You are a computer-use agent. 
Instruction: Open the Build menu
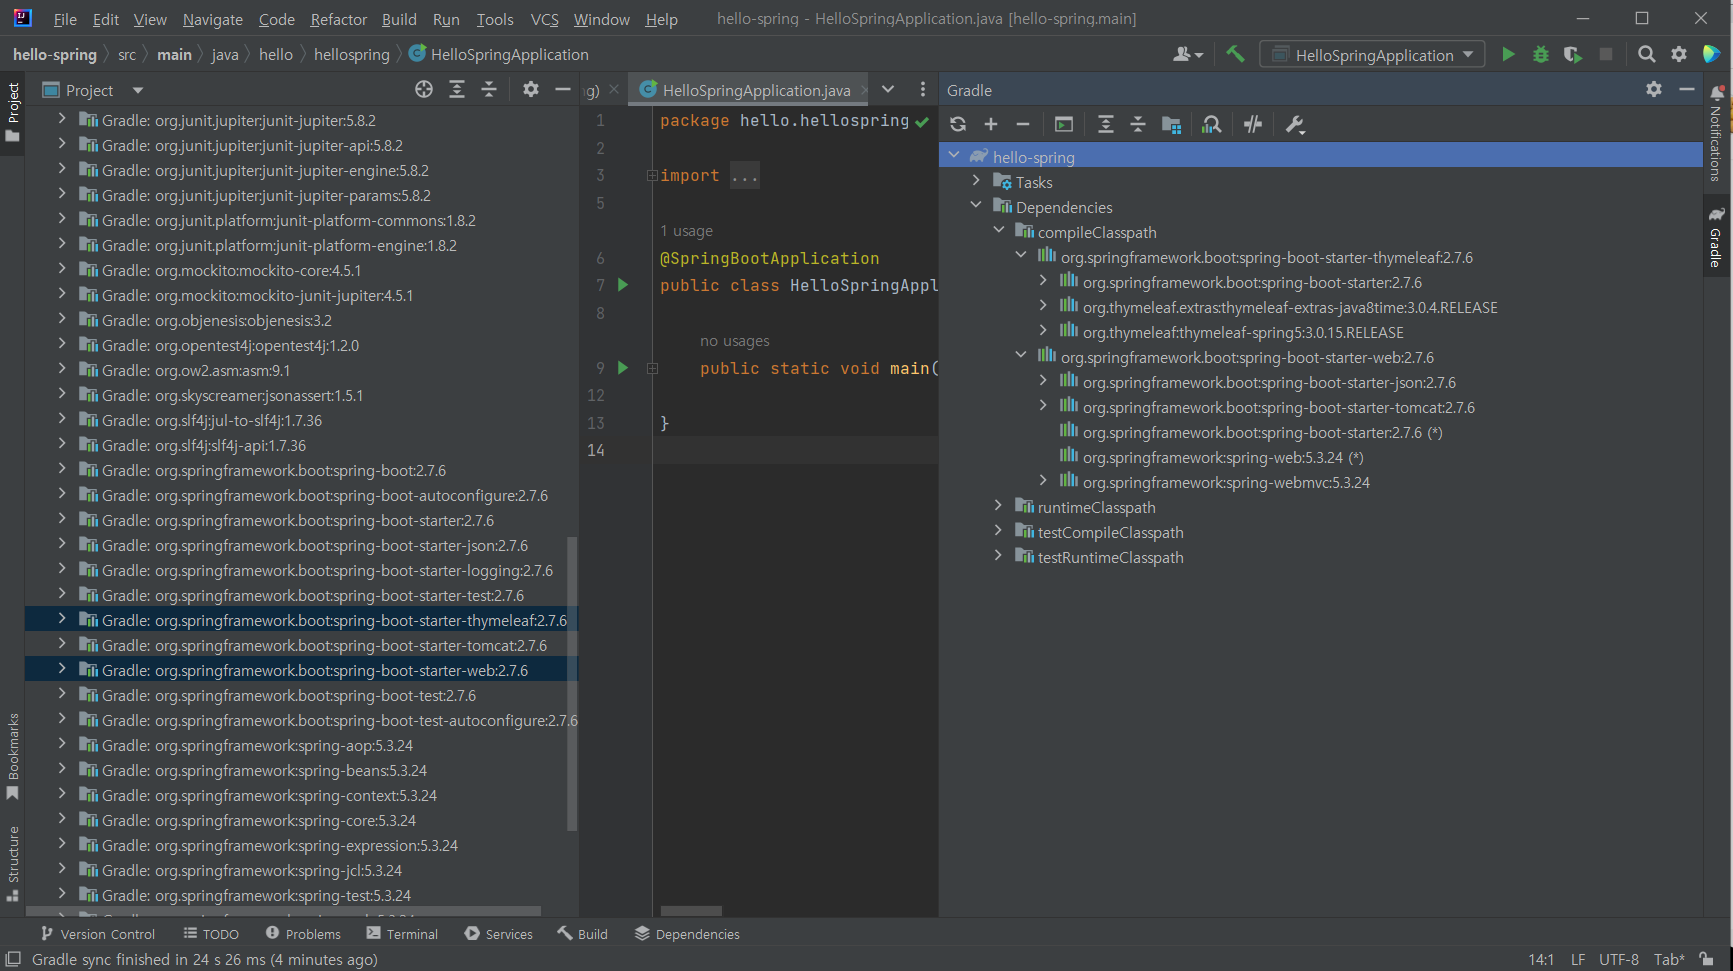(x=399, y=19)
